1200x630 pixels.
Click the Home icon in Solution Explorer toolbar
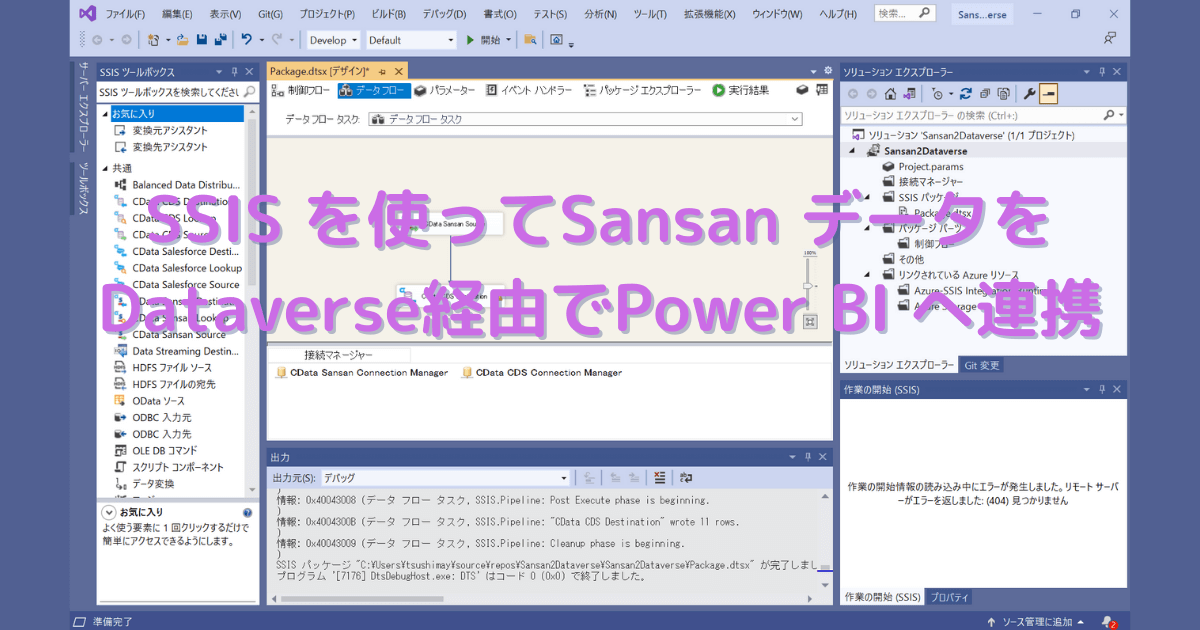click(890, 94)
